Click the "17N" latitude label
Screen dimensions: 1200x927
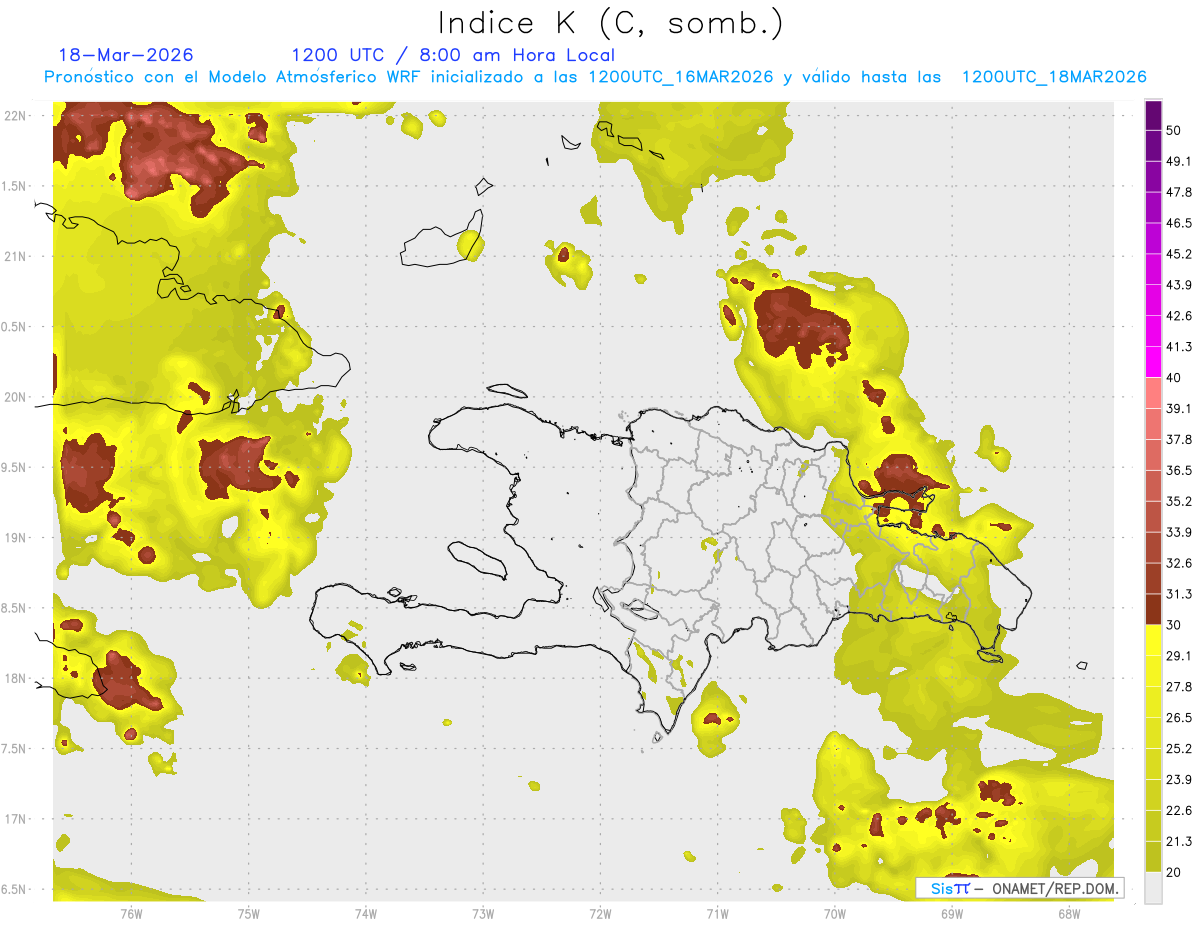[x=16, y=819]
